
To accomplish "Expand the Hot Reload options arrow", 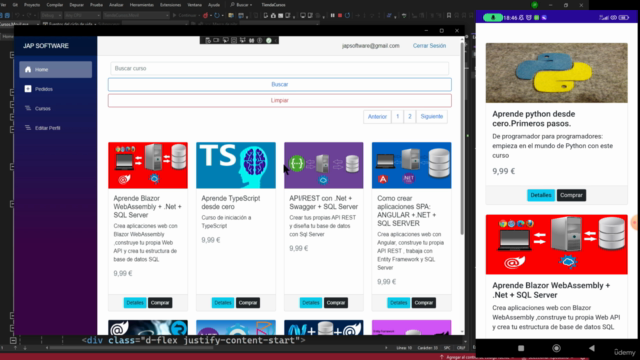I will (x=211, y=15).
